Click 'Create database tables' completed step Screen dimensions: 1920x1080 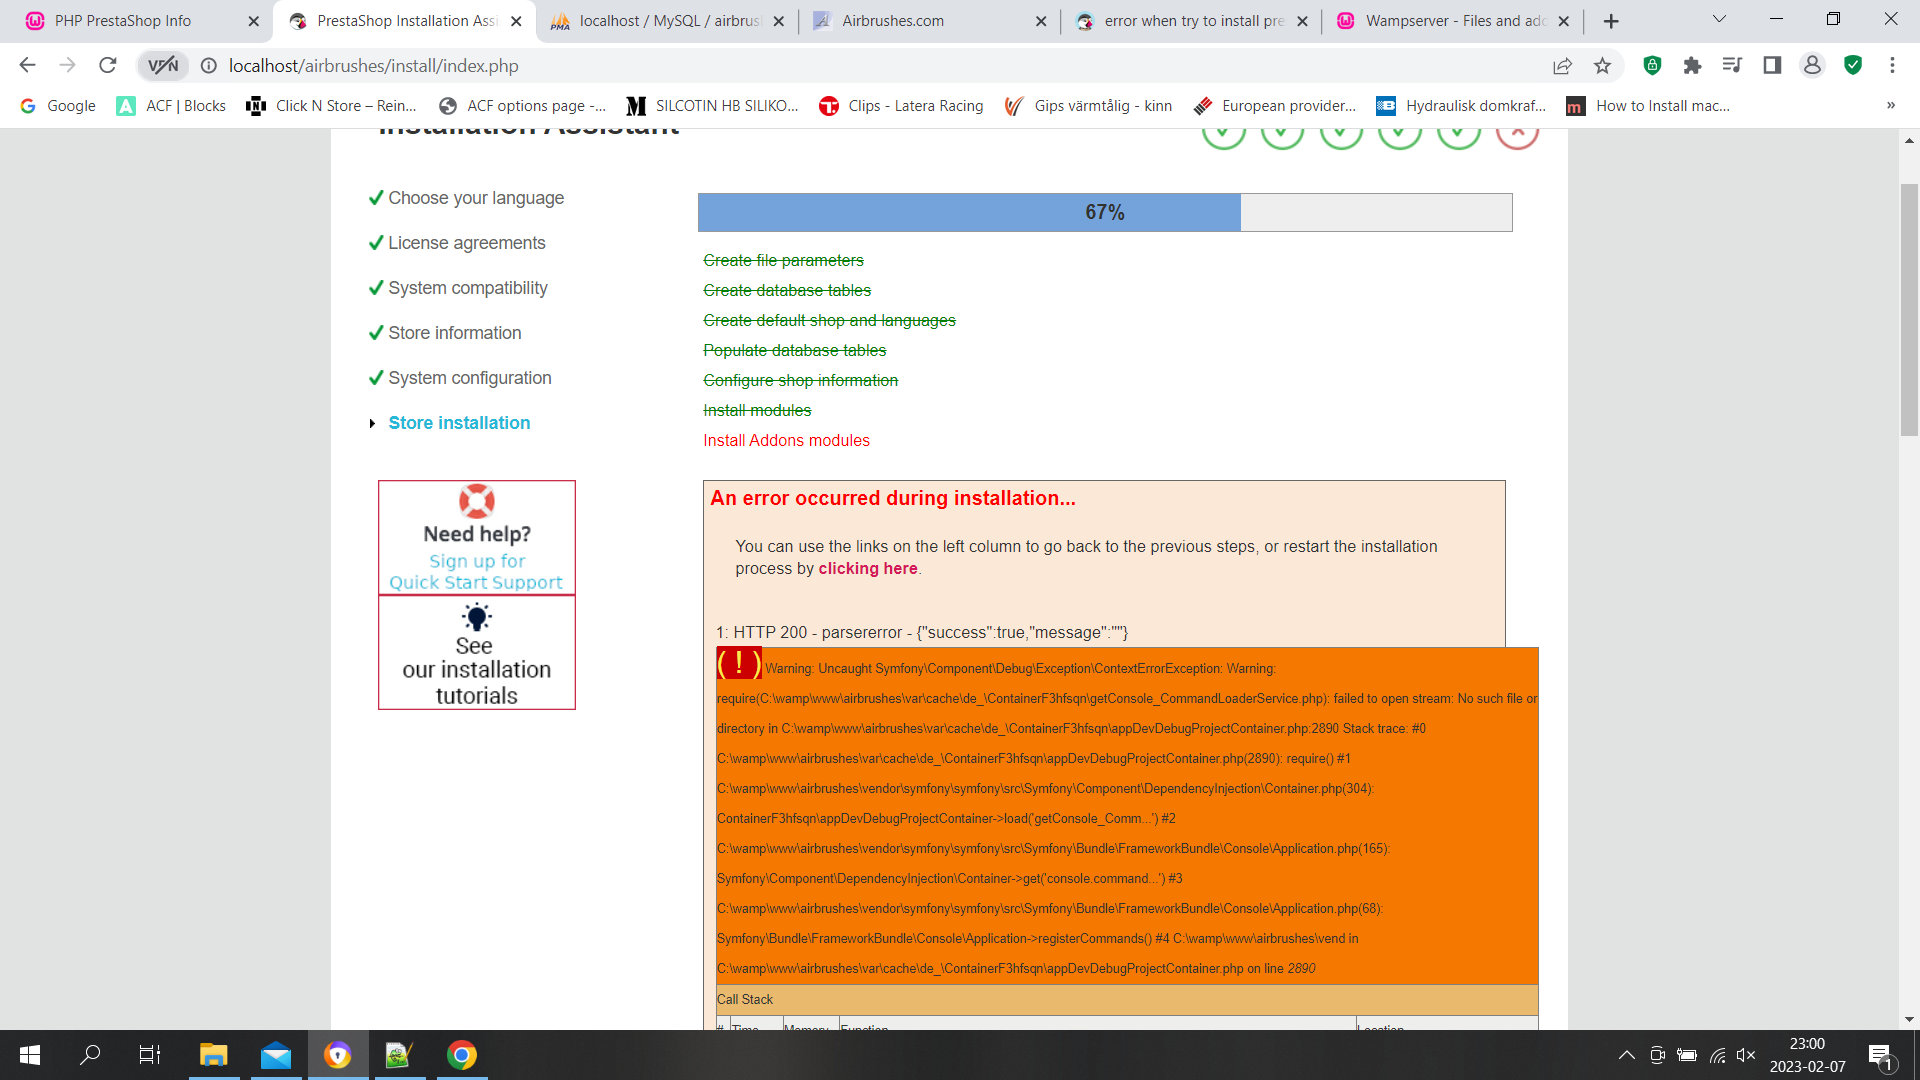click(787, 290)
